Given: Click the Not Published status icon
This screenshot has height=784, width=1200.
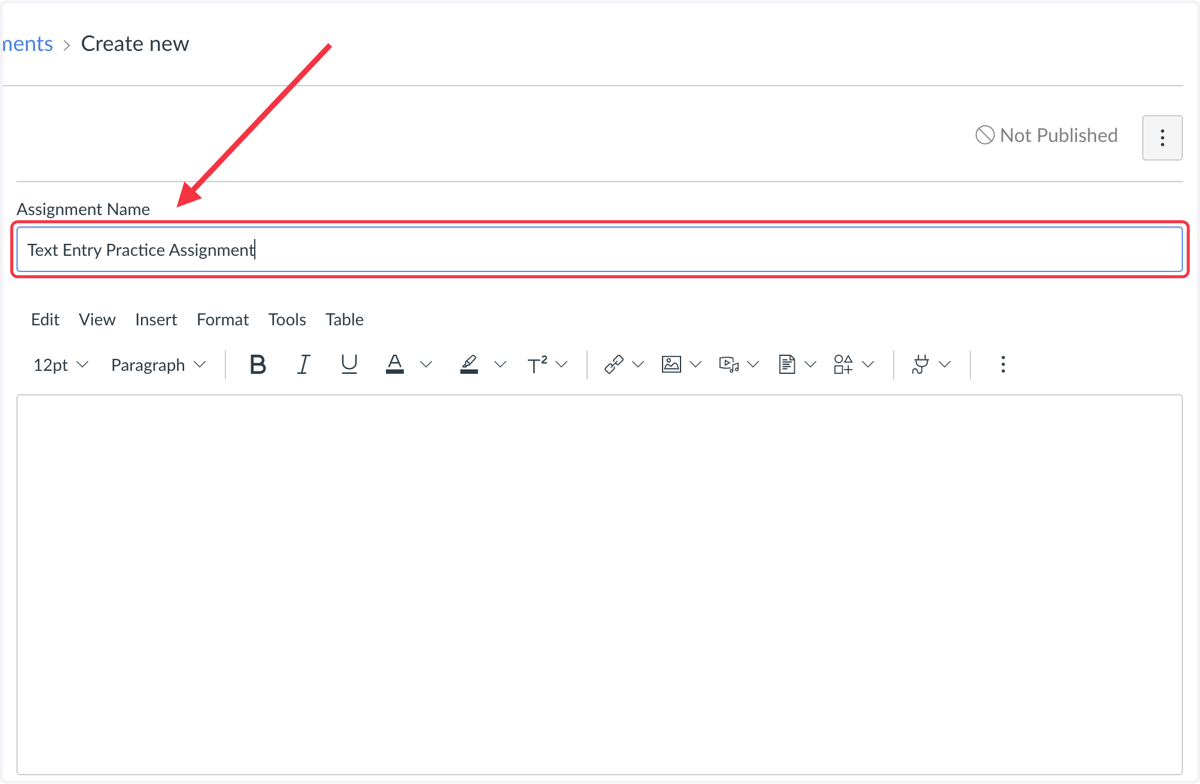Looking at the screenshot, I should [x=985, y=135].
